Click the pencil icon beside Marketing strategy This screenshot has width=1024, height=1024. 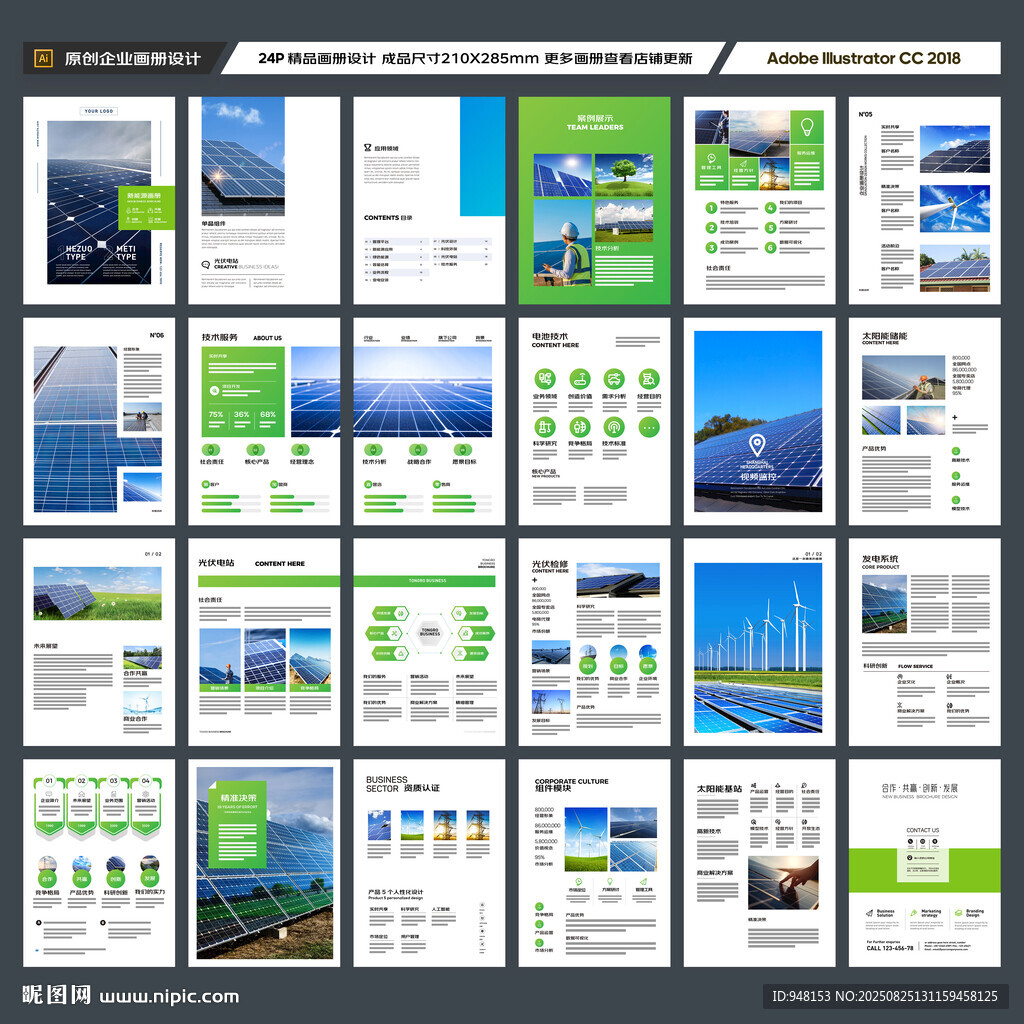(x=914, y=913)
